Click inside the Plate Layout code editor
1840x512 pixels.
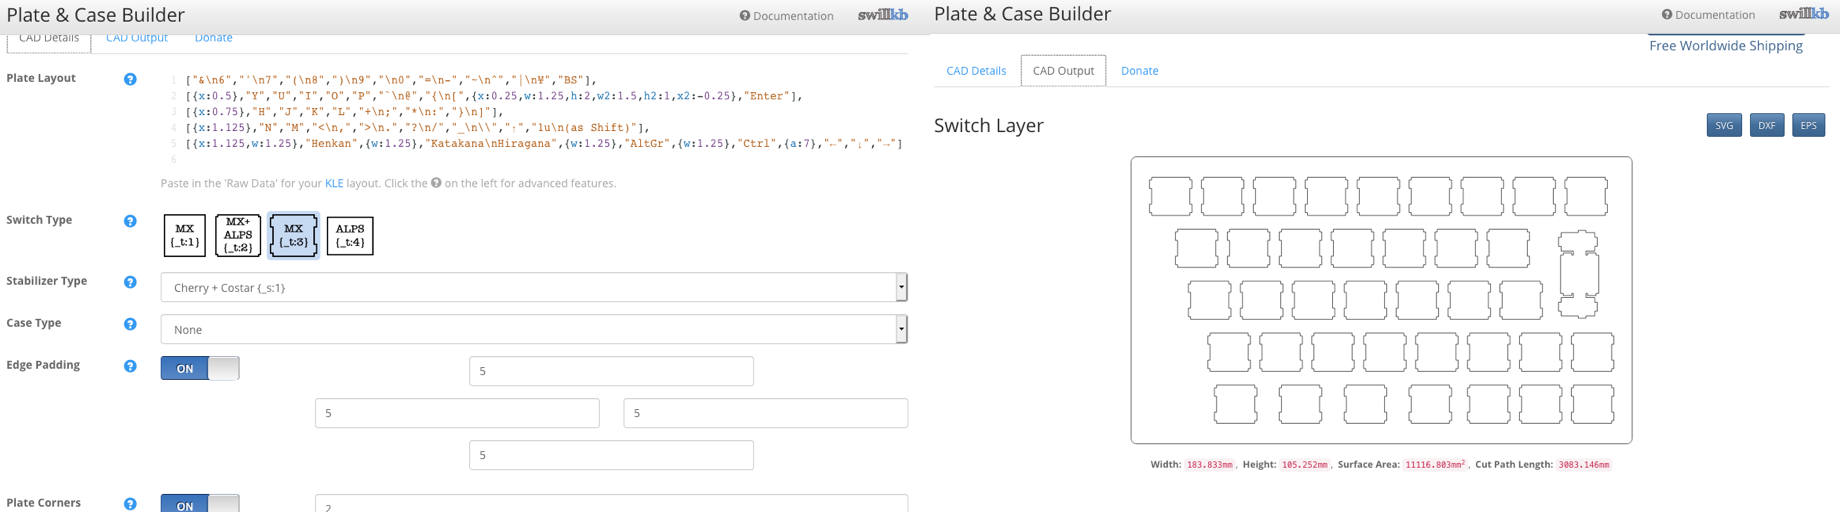(x=534, y=119)
